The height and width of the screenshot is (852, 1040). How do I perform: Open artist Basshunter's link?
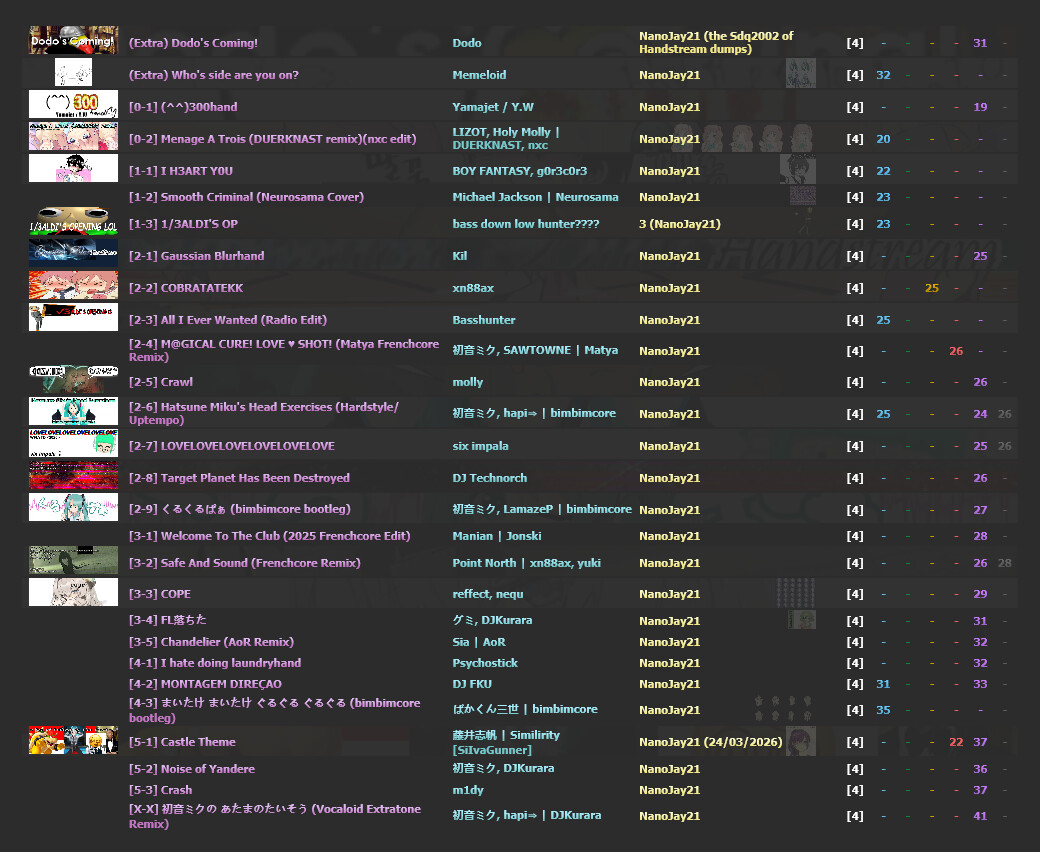(x=483, y=320)
